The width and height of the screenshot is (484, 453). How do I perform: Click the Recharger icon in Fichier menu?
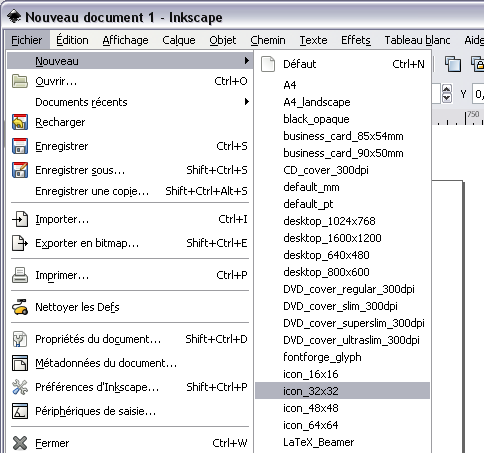pos(20,122)
